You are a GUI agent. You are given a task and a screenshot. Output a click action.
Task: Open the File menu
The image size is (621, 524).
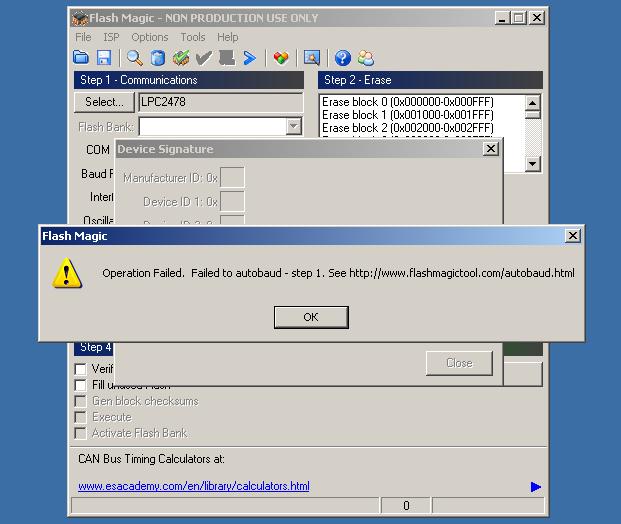[x=83, y=37]
